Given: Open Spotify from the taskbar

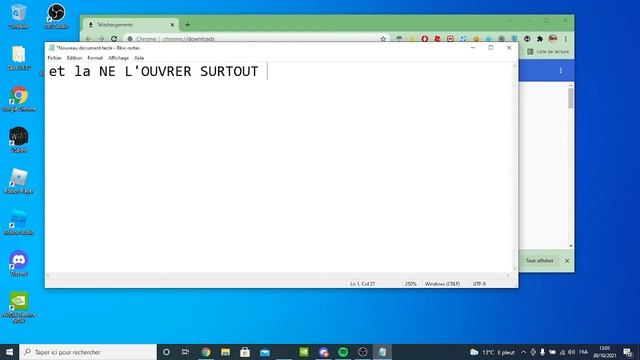Looking at the screenshot, I should [343, 352].
